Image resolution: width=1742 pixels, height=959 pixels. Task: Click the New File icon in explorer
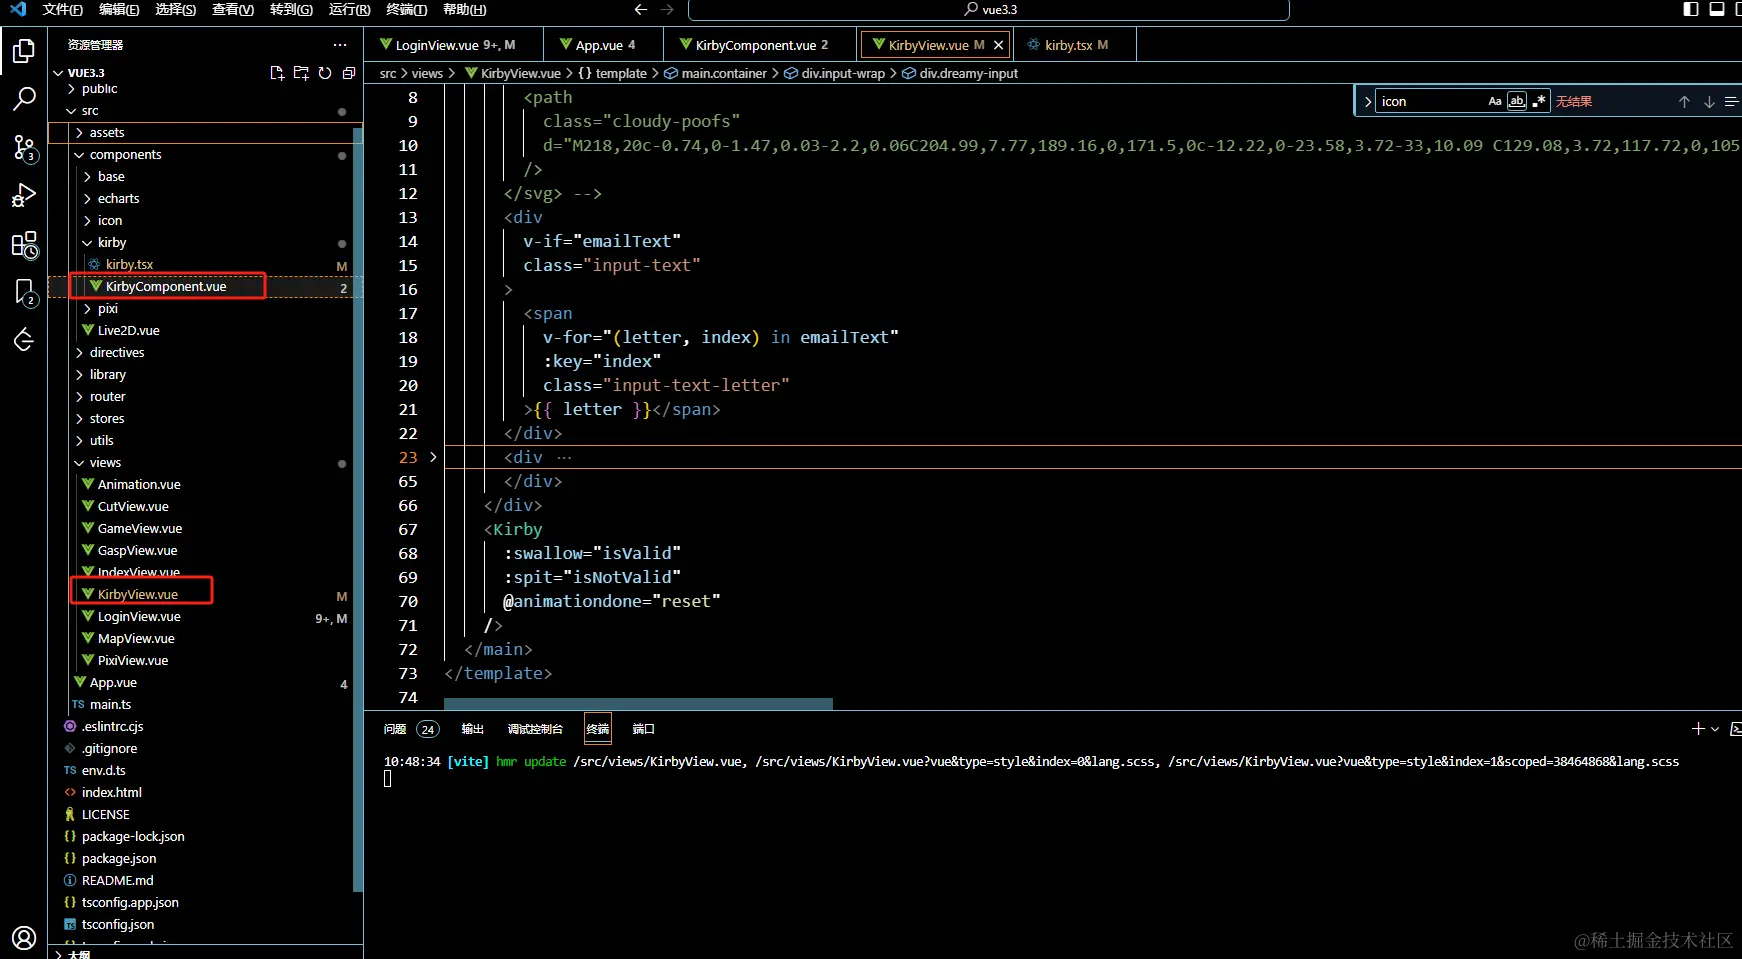coord(277,73)
